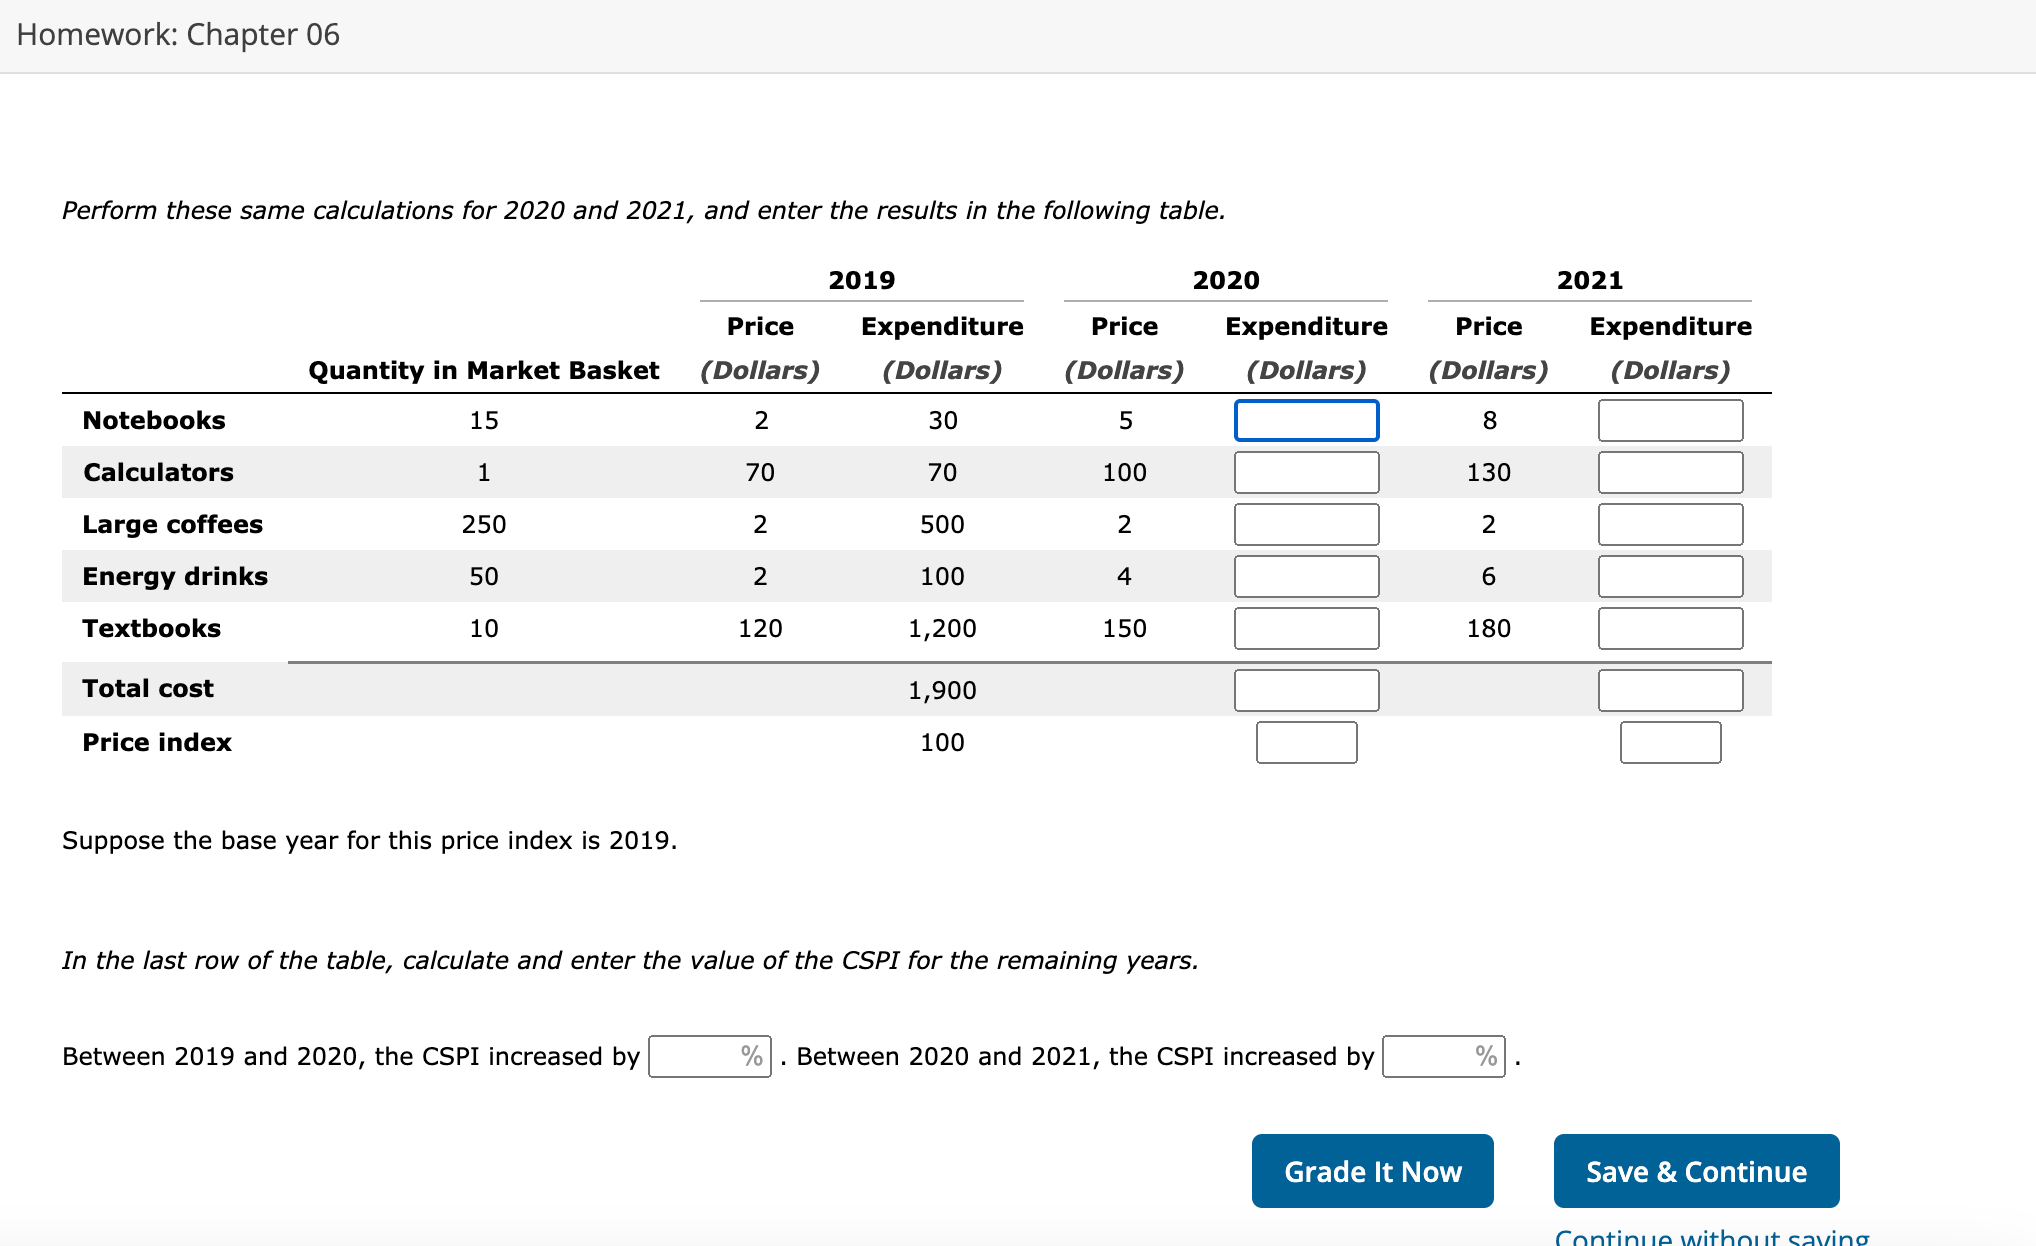
Task: Click the Homework: Chapter 06 title
Action: 178,35
